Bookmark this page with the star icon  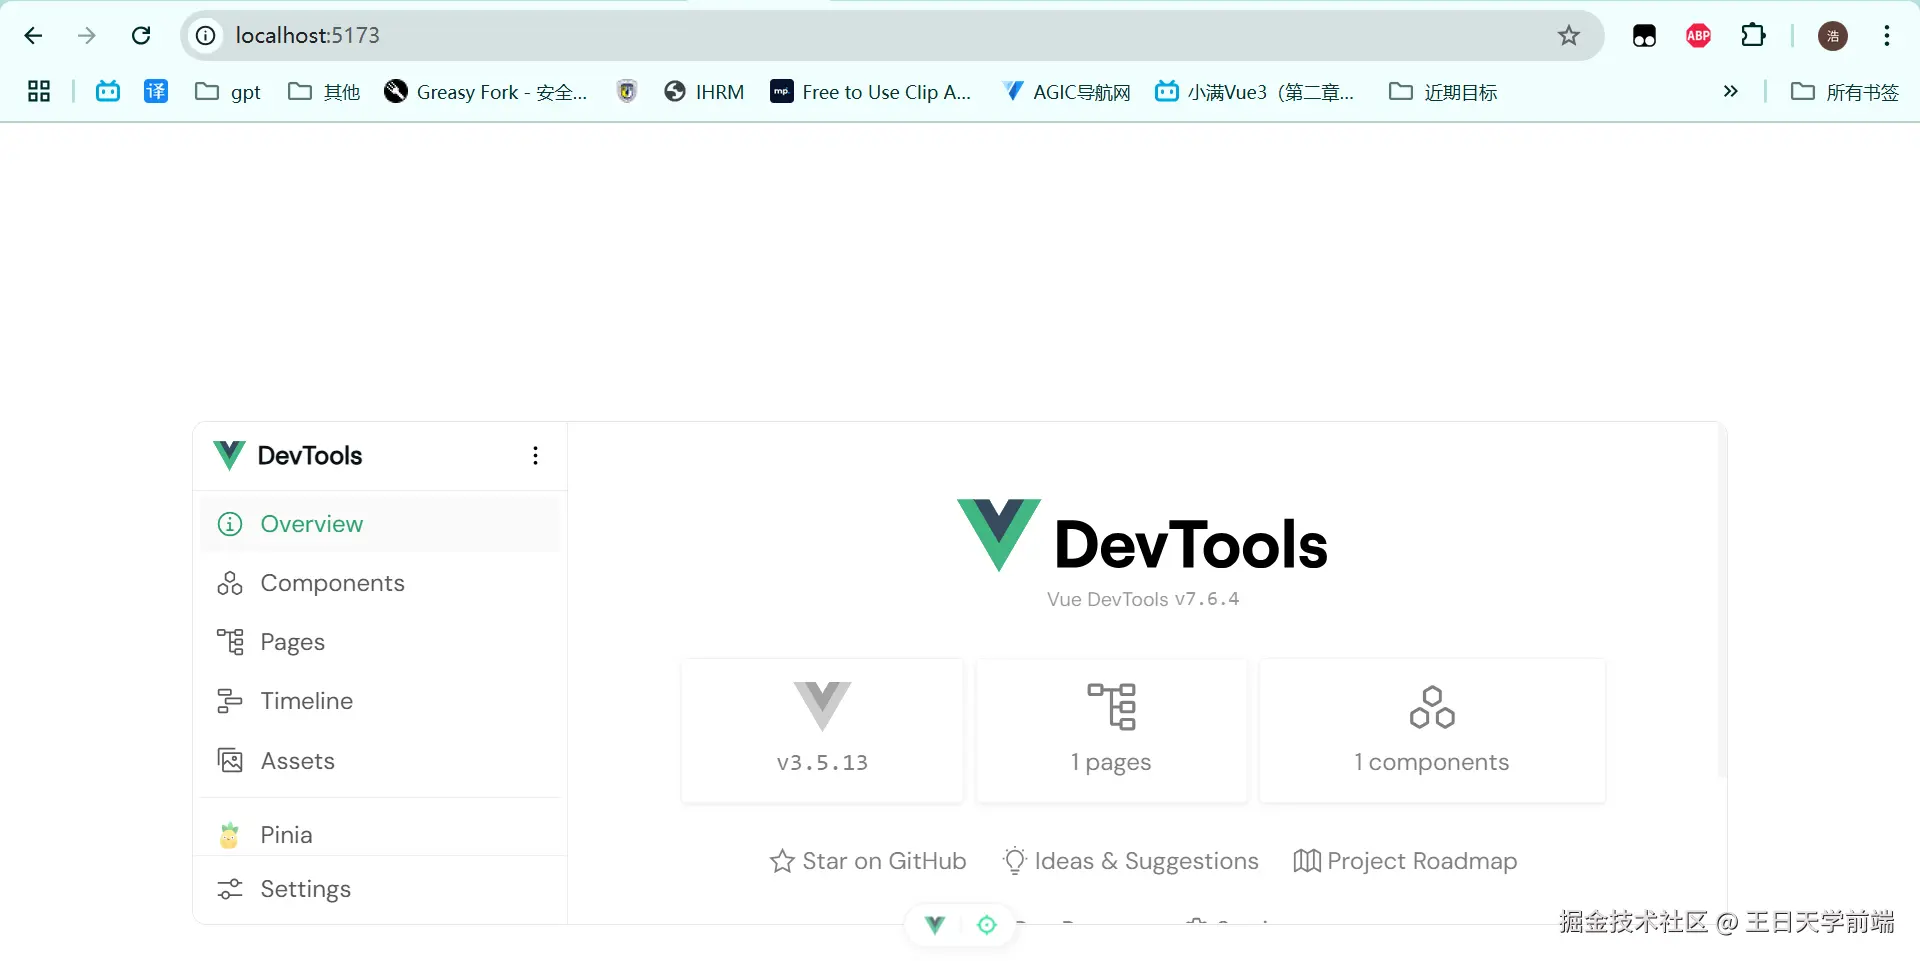click(1568, 36)
